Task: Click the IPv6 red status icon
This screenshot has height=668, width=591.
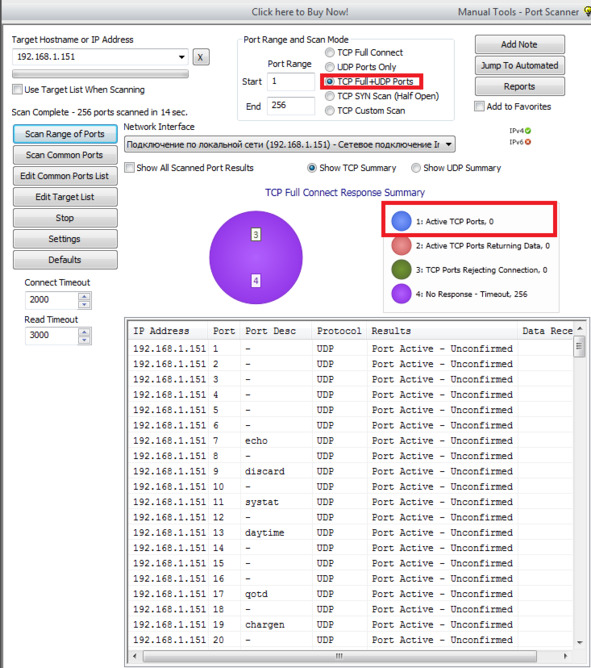Action: (x=528, y=142)
